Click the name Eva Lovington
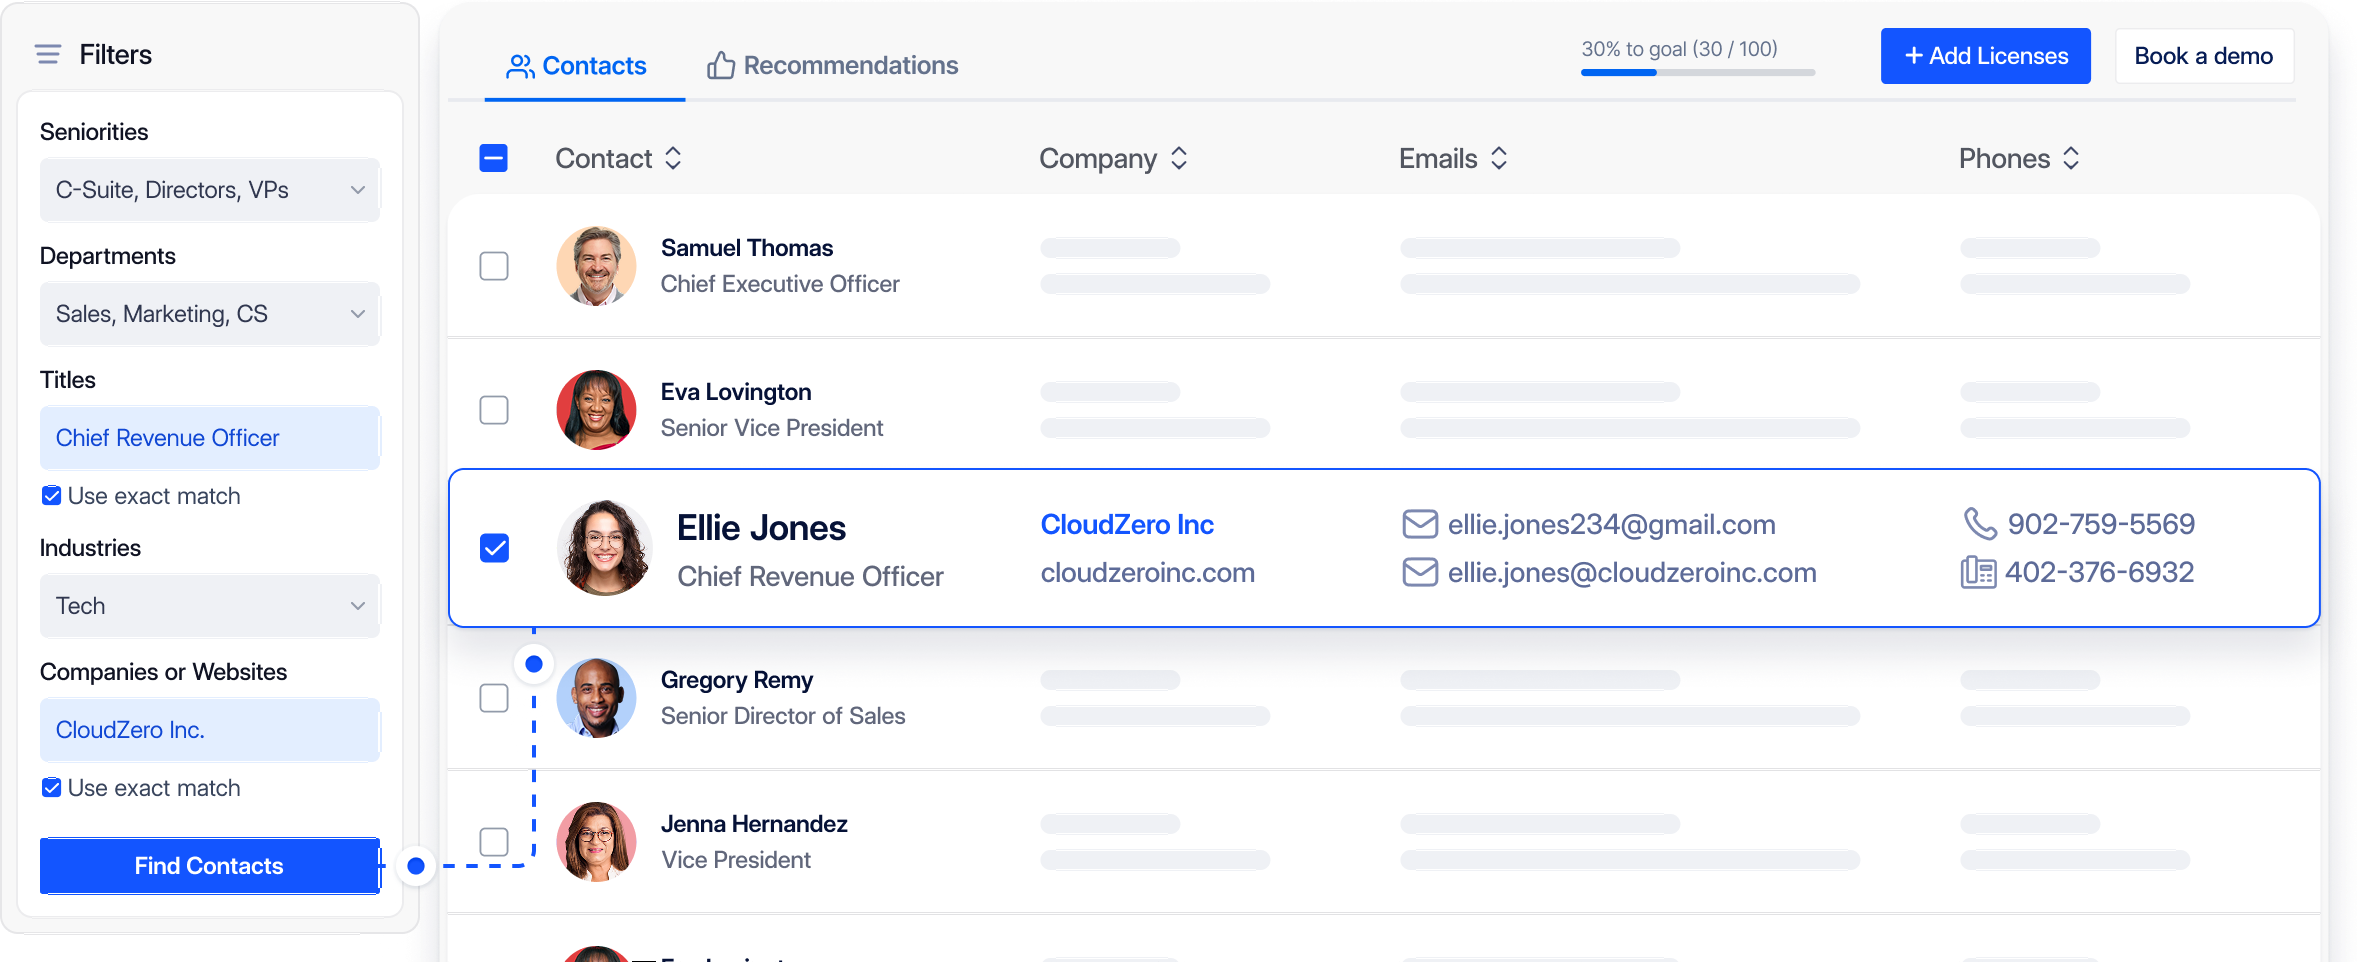The width and height of the screenshot is (2357, 962). (736, 392)
